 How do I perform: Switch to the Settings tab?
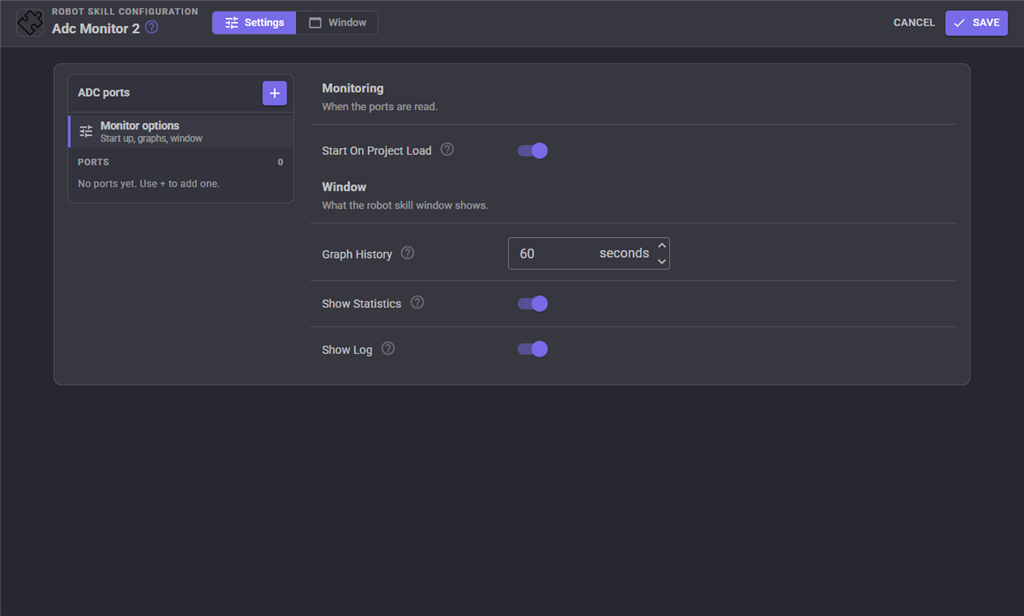pos(254,22)
